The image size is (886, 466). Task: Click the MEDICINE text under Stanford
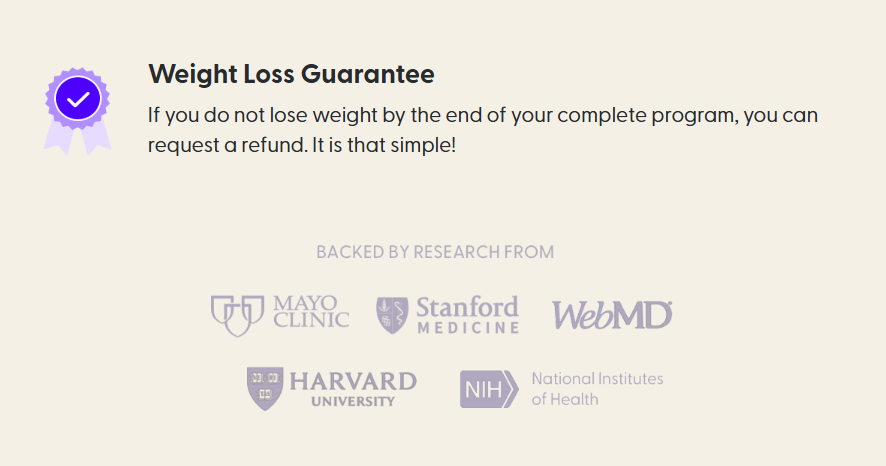click(x=468, y=328)
